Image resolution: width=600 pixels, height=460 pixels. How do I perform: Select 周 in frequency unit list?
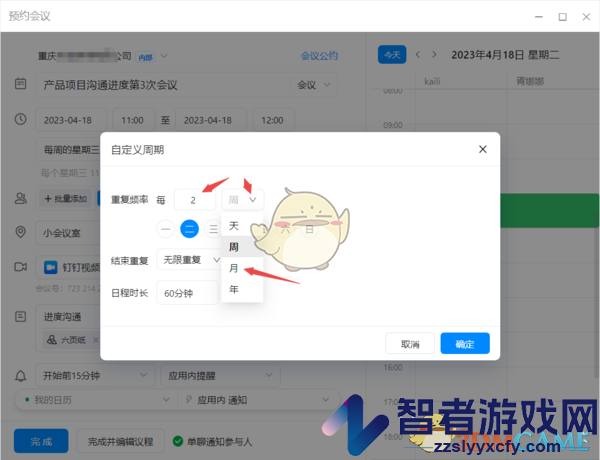242,247
